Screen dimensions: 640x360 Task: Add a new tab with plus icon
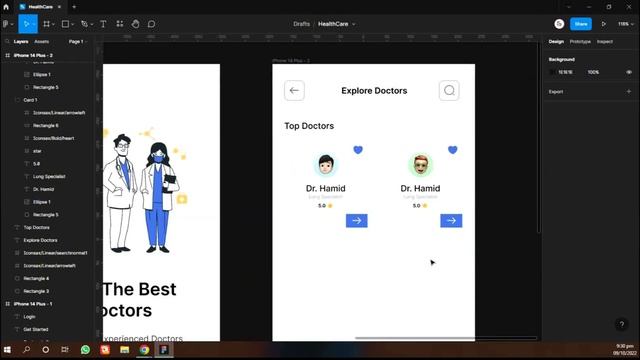[74, 7]
